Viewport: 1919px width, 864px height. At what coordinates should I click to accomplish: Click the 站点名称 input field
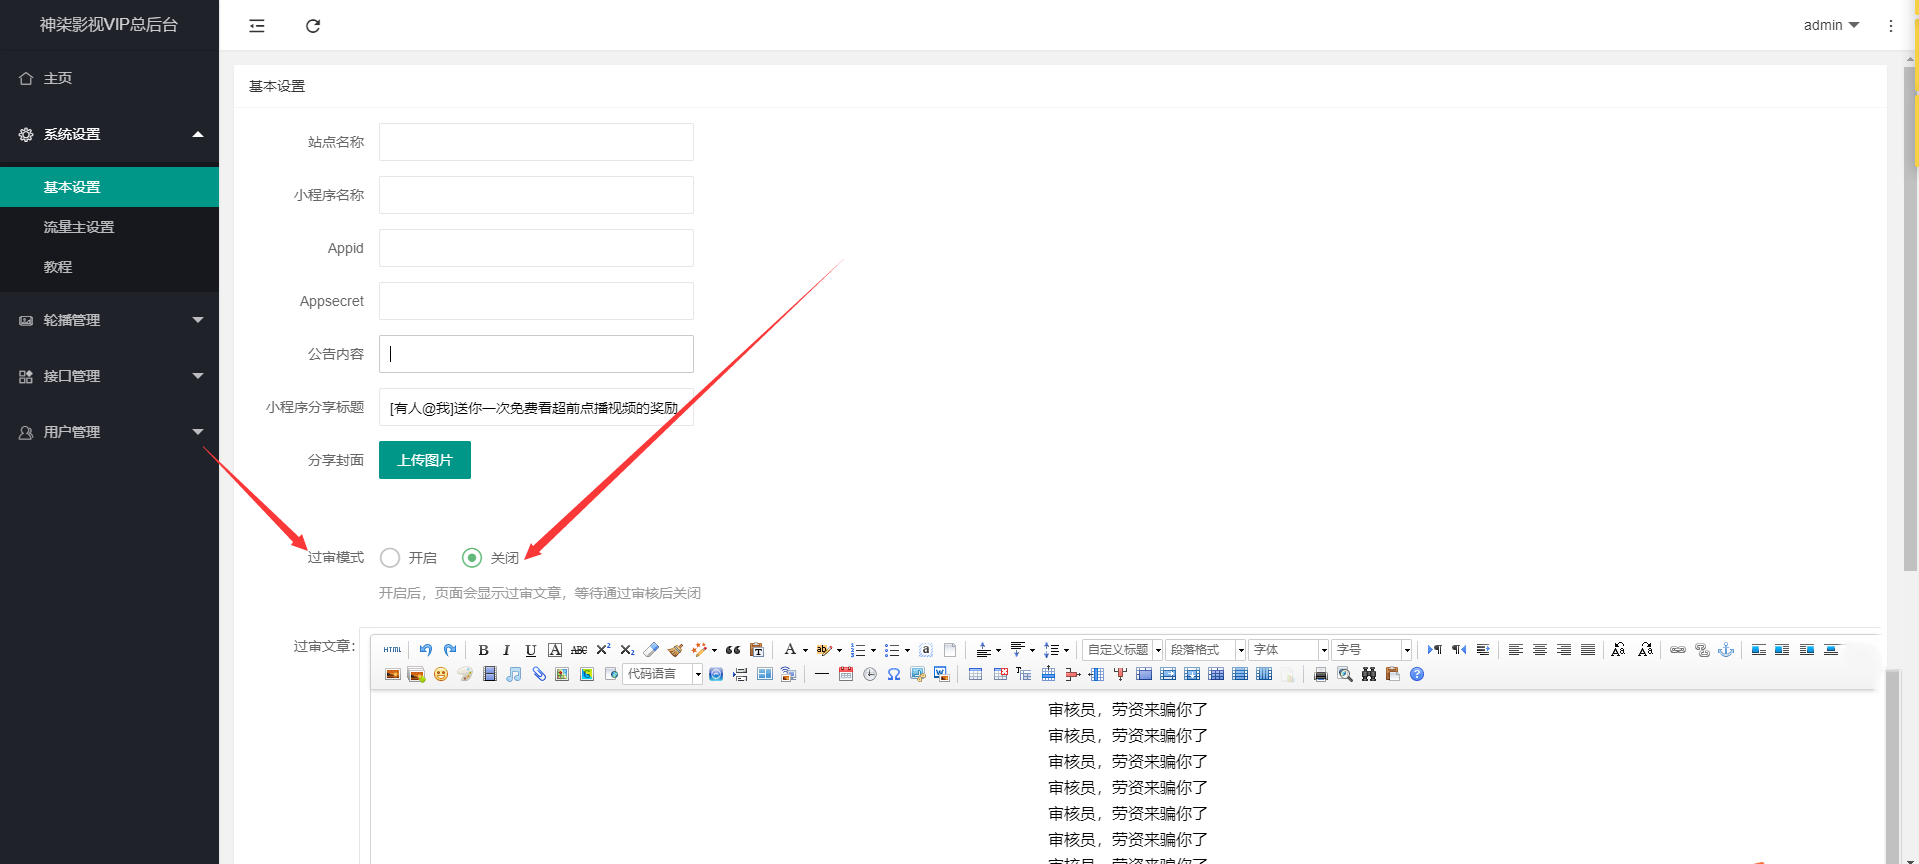click(536, 142)
